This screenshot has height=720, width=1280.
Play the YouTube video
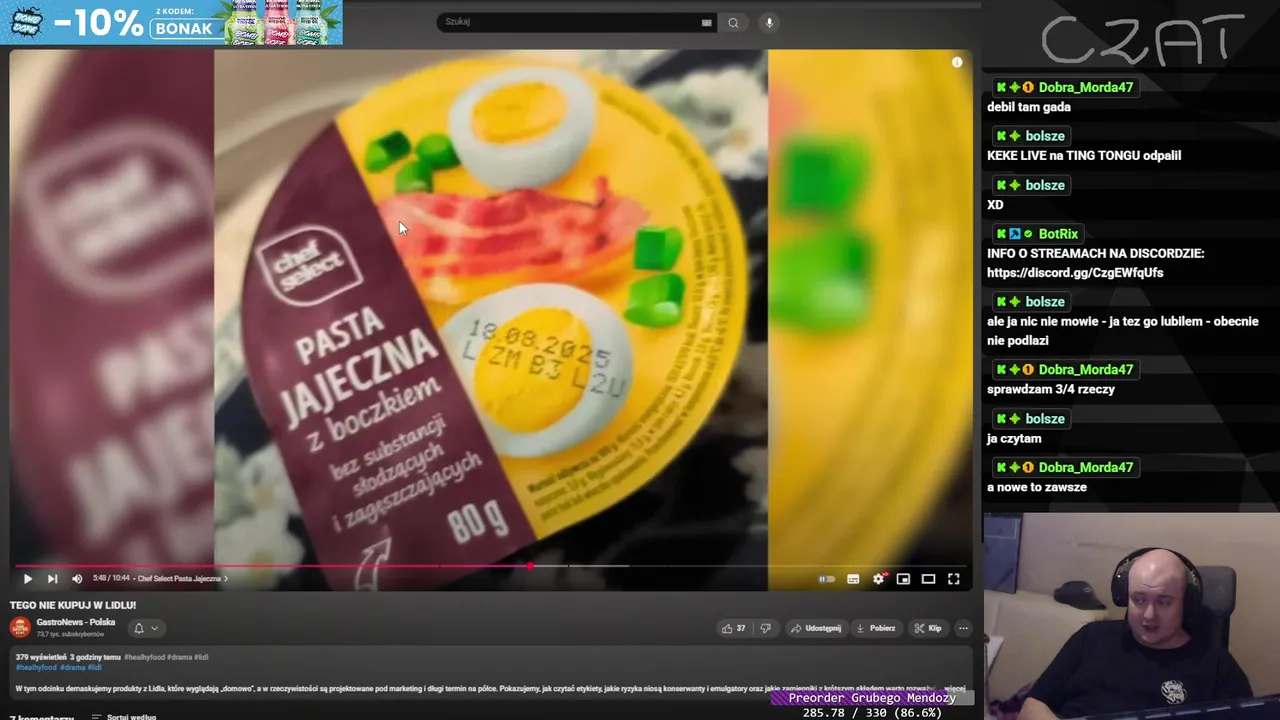[x=27, y=578]
